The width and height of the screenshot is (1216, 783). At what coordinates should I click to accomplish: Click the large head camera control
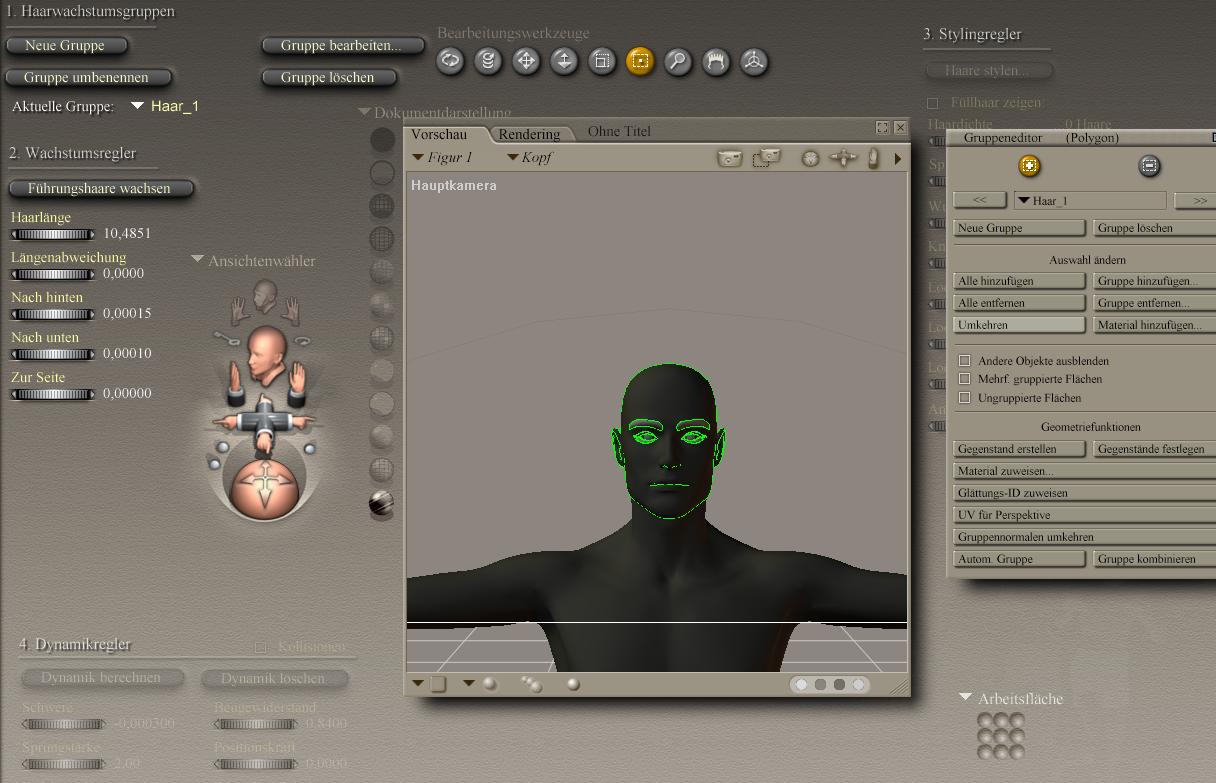tap(265, 356)
